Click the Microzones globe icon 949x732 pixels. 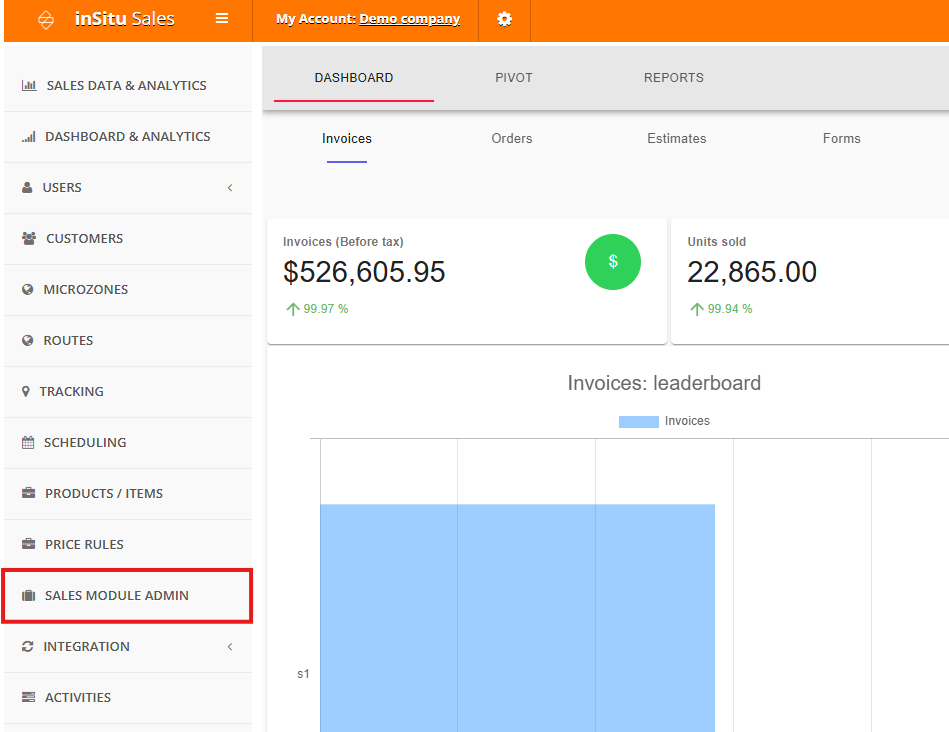point(28,289)
